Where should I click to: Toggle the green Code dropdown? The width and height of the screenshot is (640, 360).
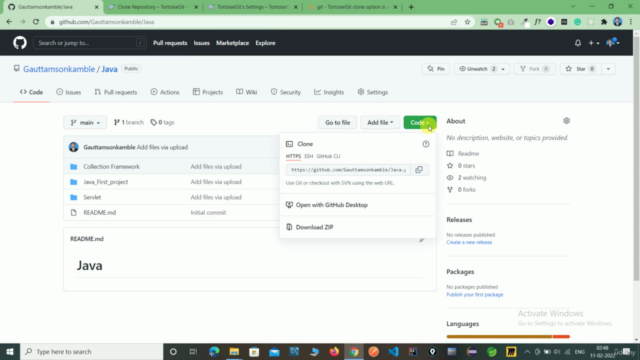(420, 122)
